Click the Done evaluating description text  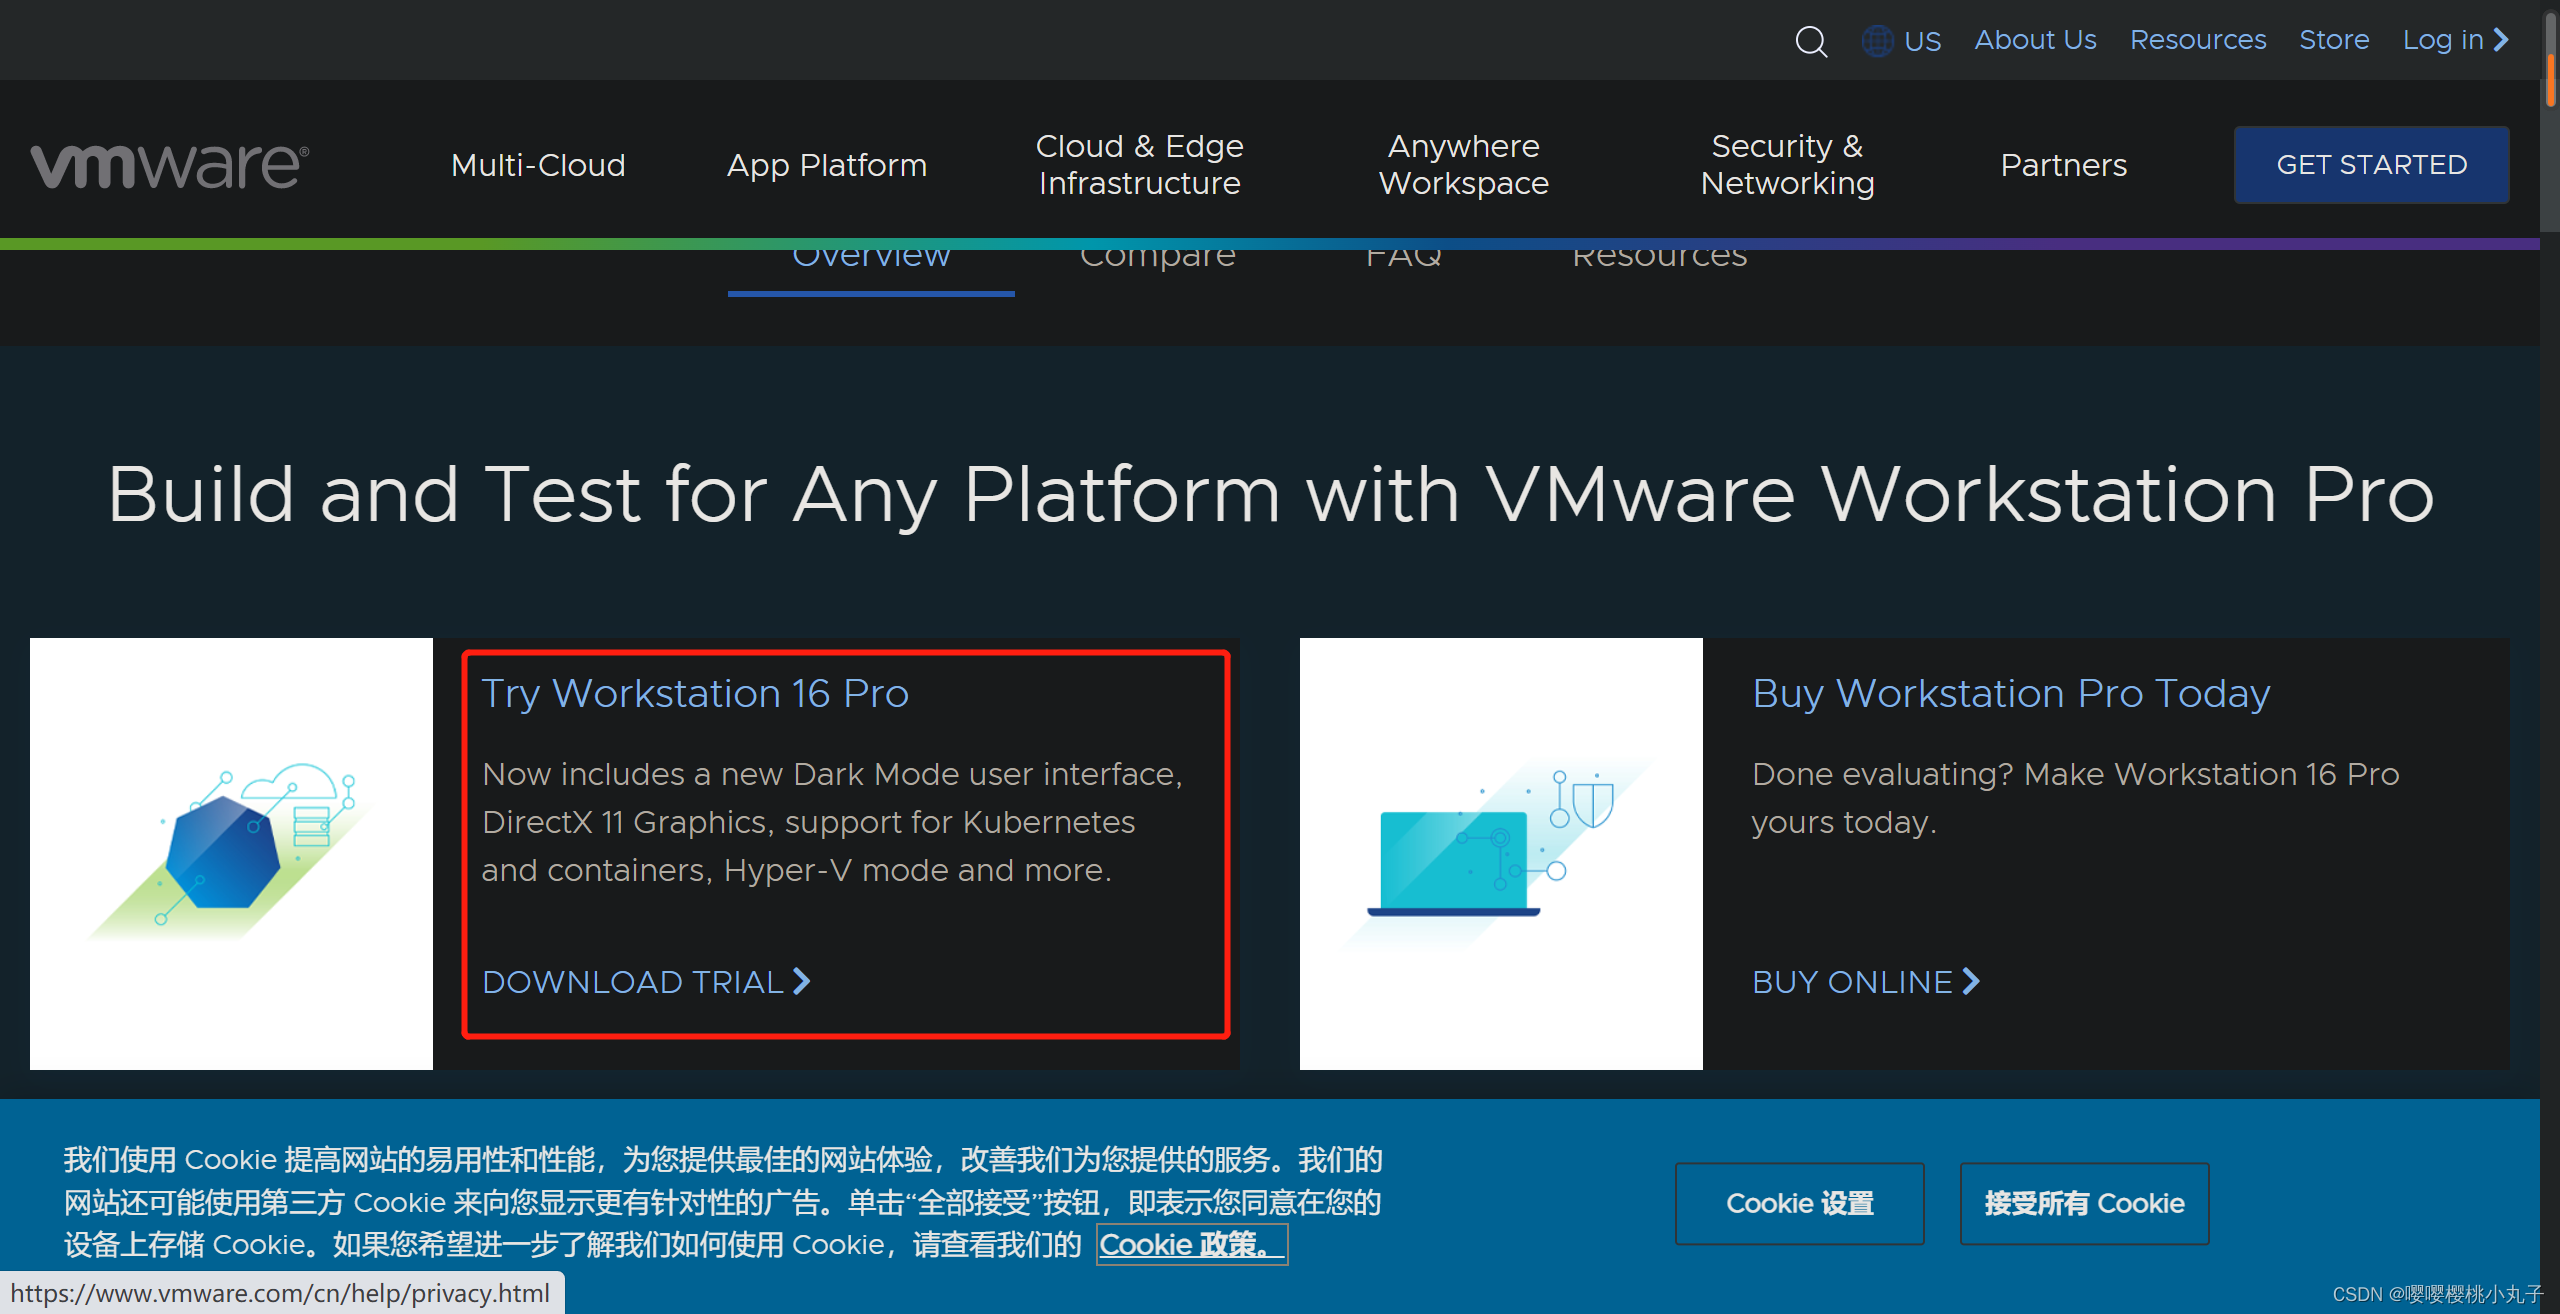pos(2075,798)
